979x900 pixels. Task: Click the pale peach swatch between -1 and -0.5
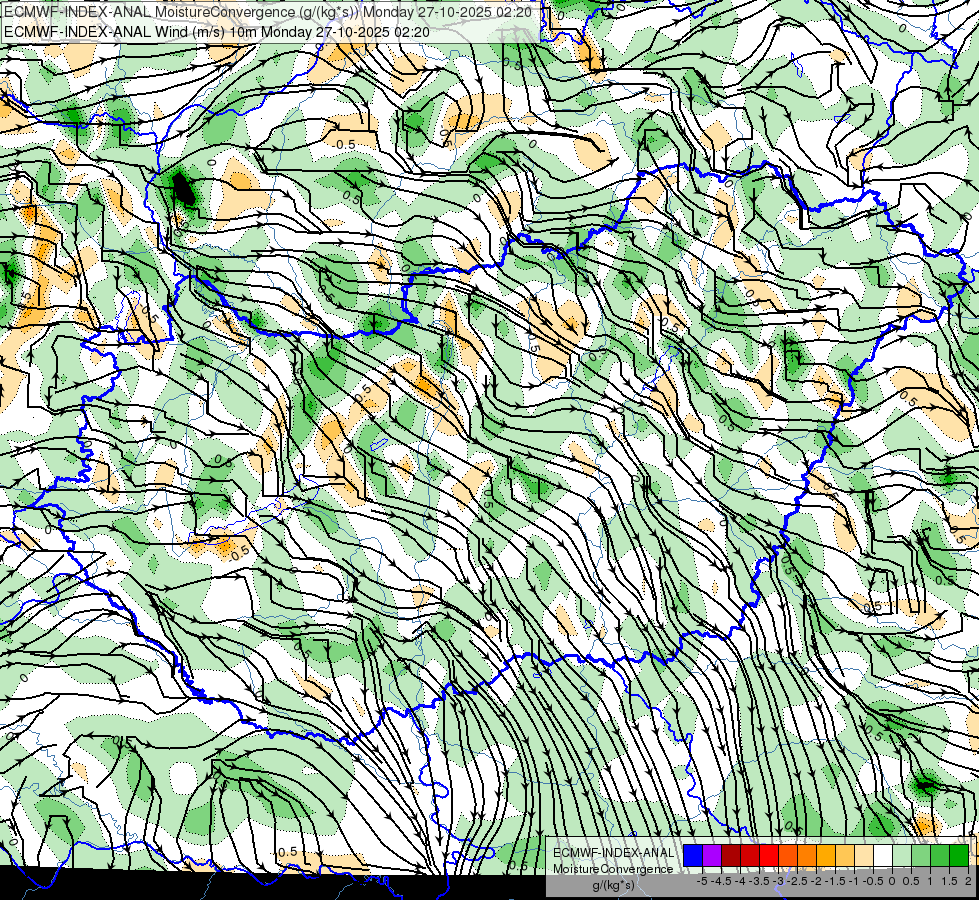pos(864,855)
